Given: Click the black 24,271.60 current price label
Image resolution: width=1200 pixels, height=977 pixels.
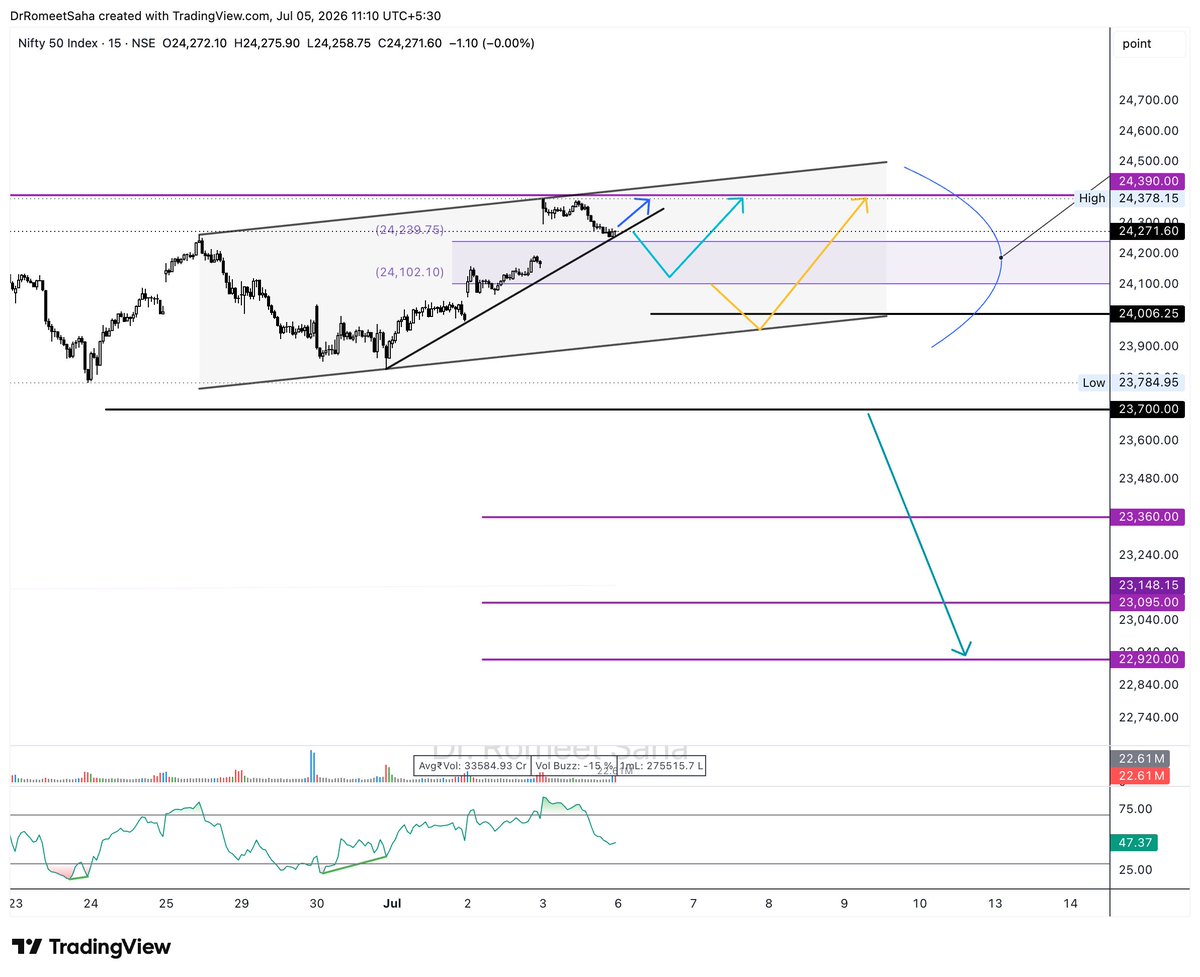Looking at the screenshot, I should click(1148, 231).
